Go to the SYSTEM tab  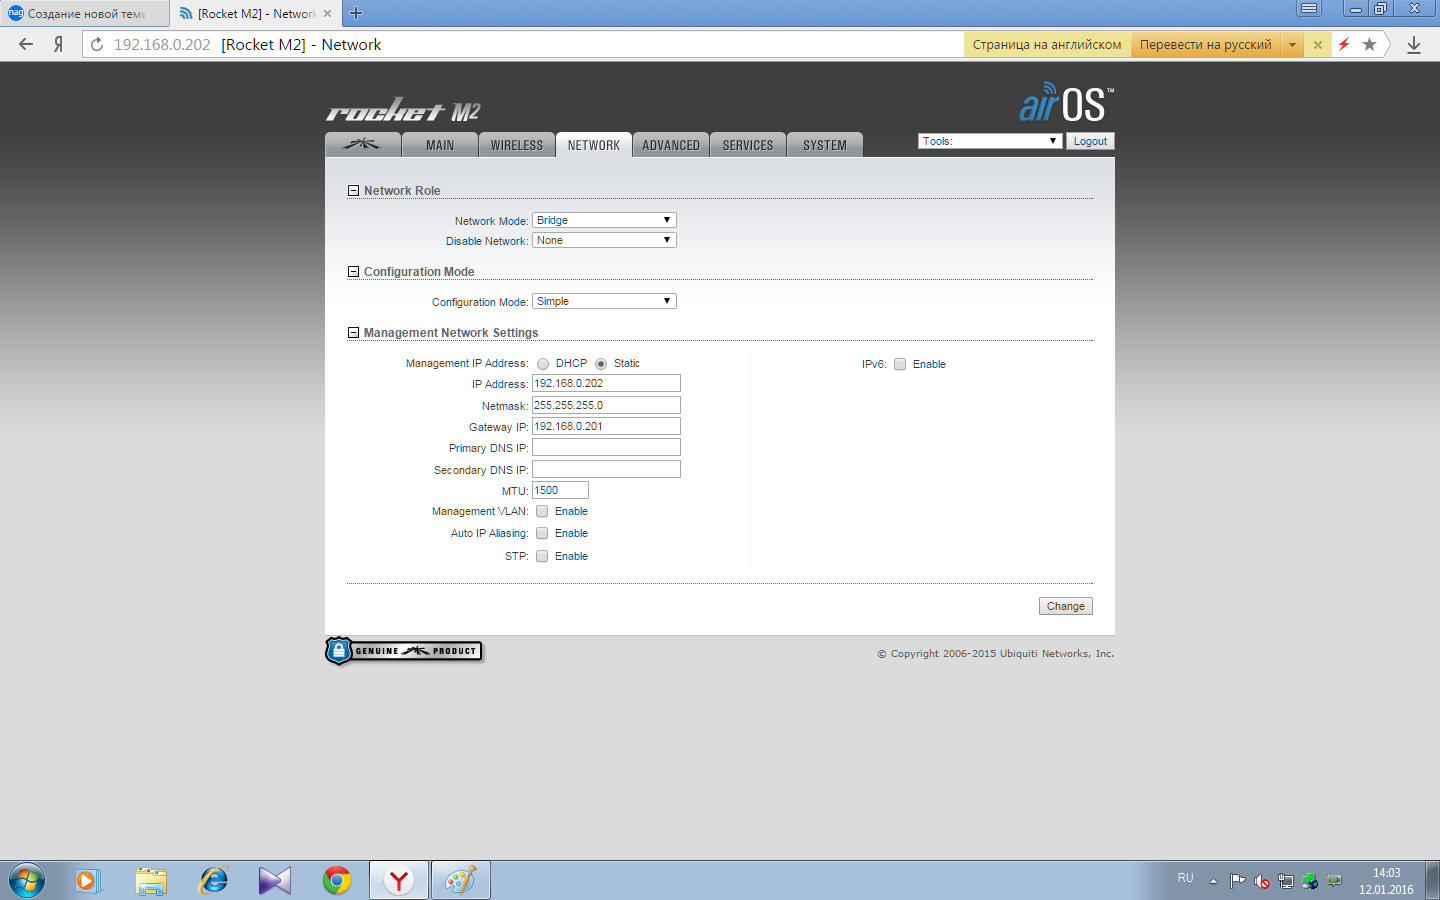click(x=825, y=145)
